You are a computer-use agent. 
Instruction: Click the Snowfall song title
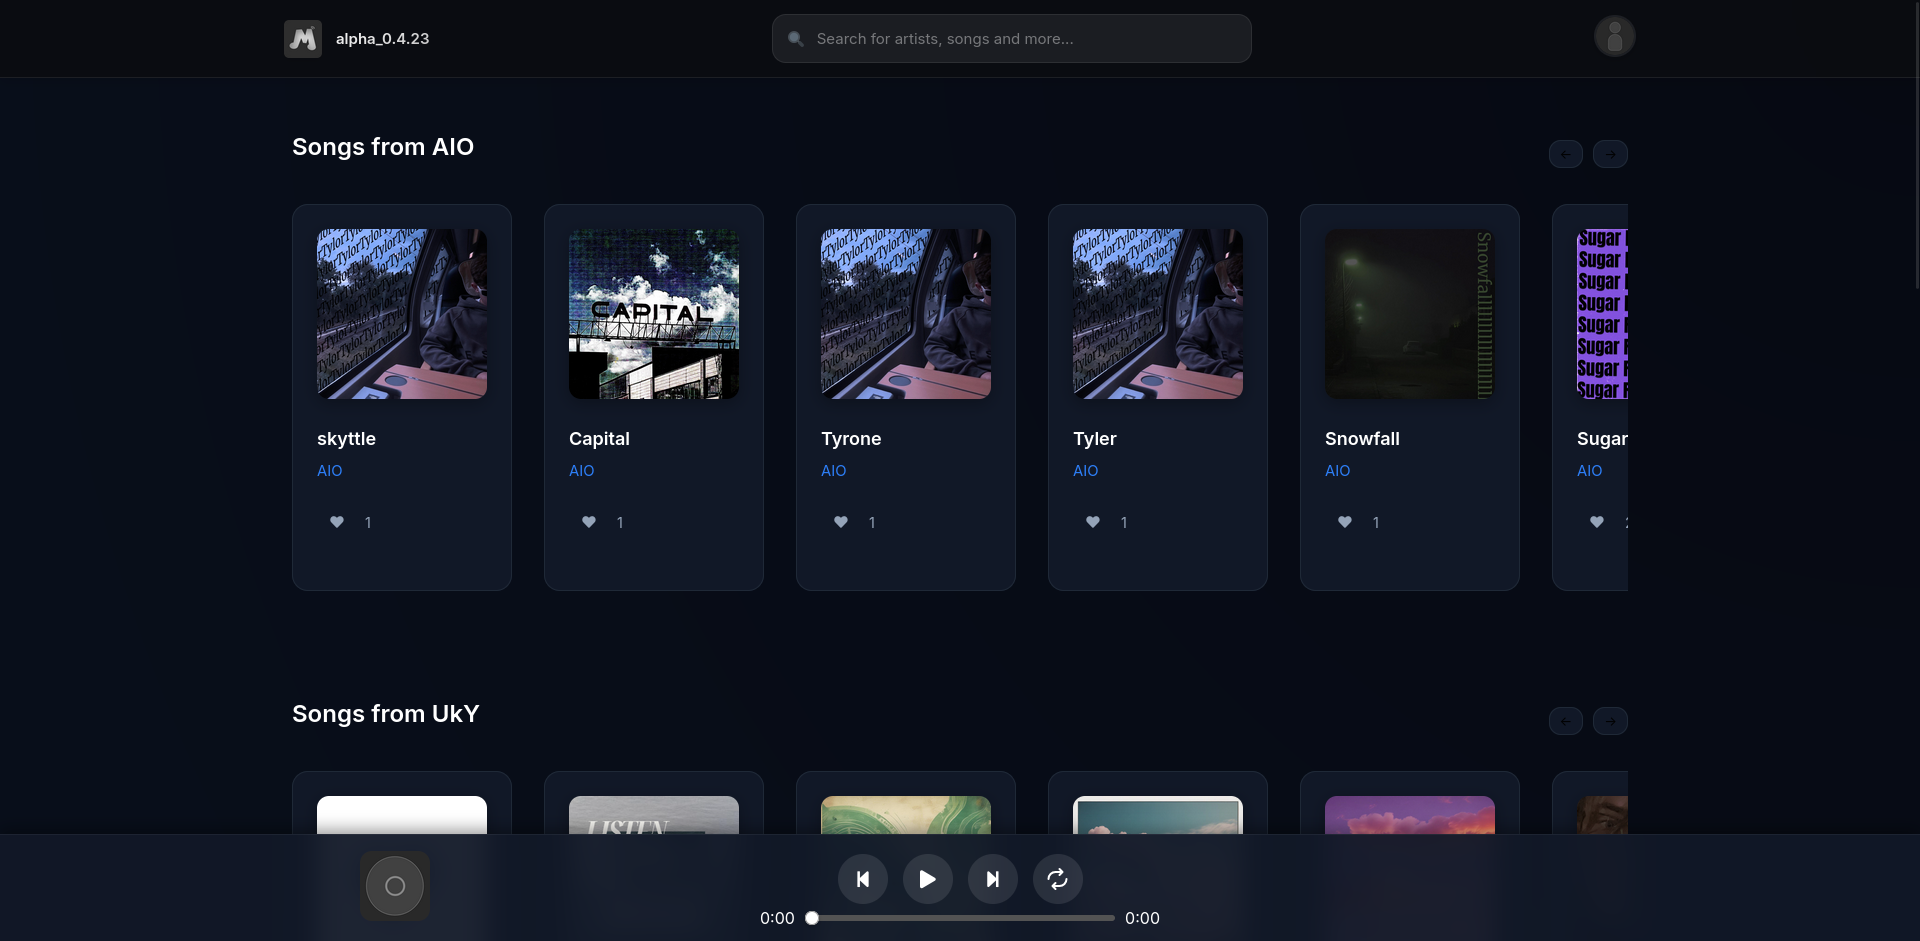coord(1363,439)
